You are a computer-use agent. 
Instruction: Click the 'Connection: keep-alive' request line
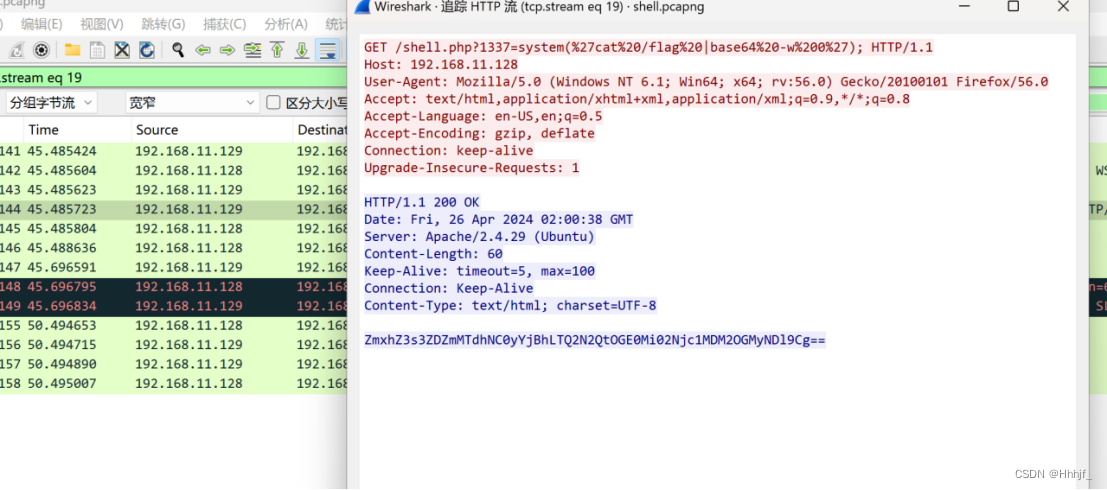click(x=449, y=151)
